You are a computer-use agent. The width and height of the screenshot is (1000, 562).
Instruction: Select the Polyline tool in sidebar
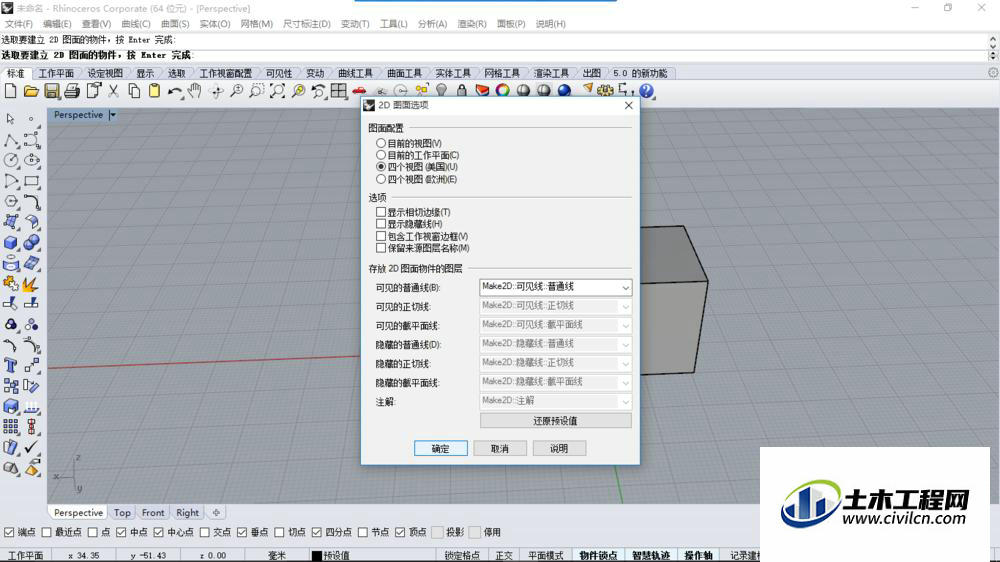[11, 140]
